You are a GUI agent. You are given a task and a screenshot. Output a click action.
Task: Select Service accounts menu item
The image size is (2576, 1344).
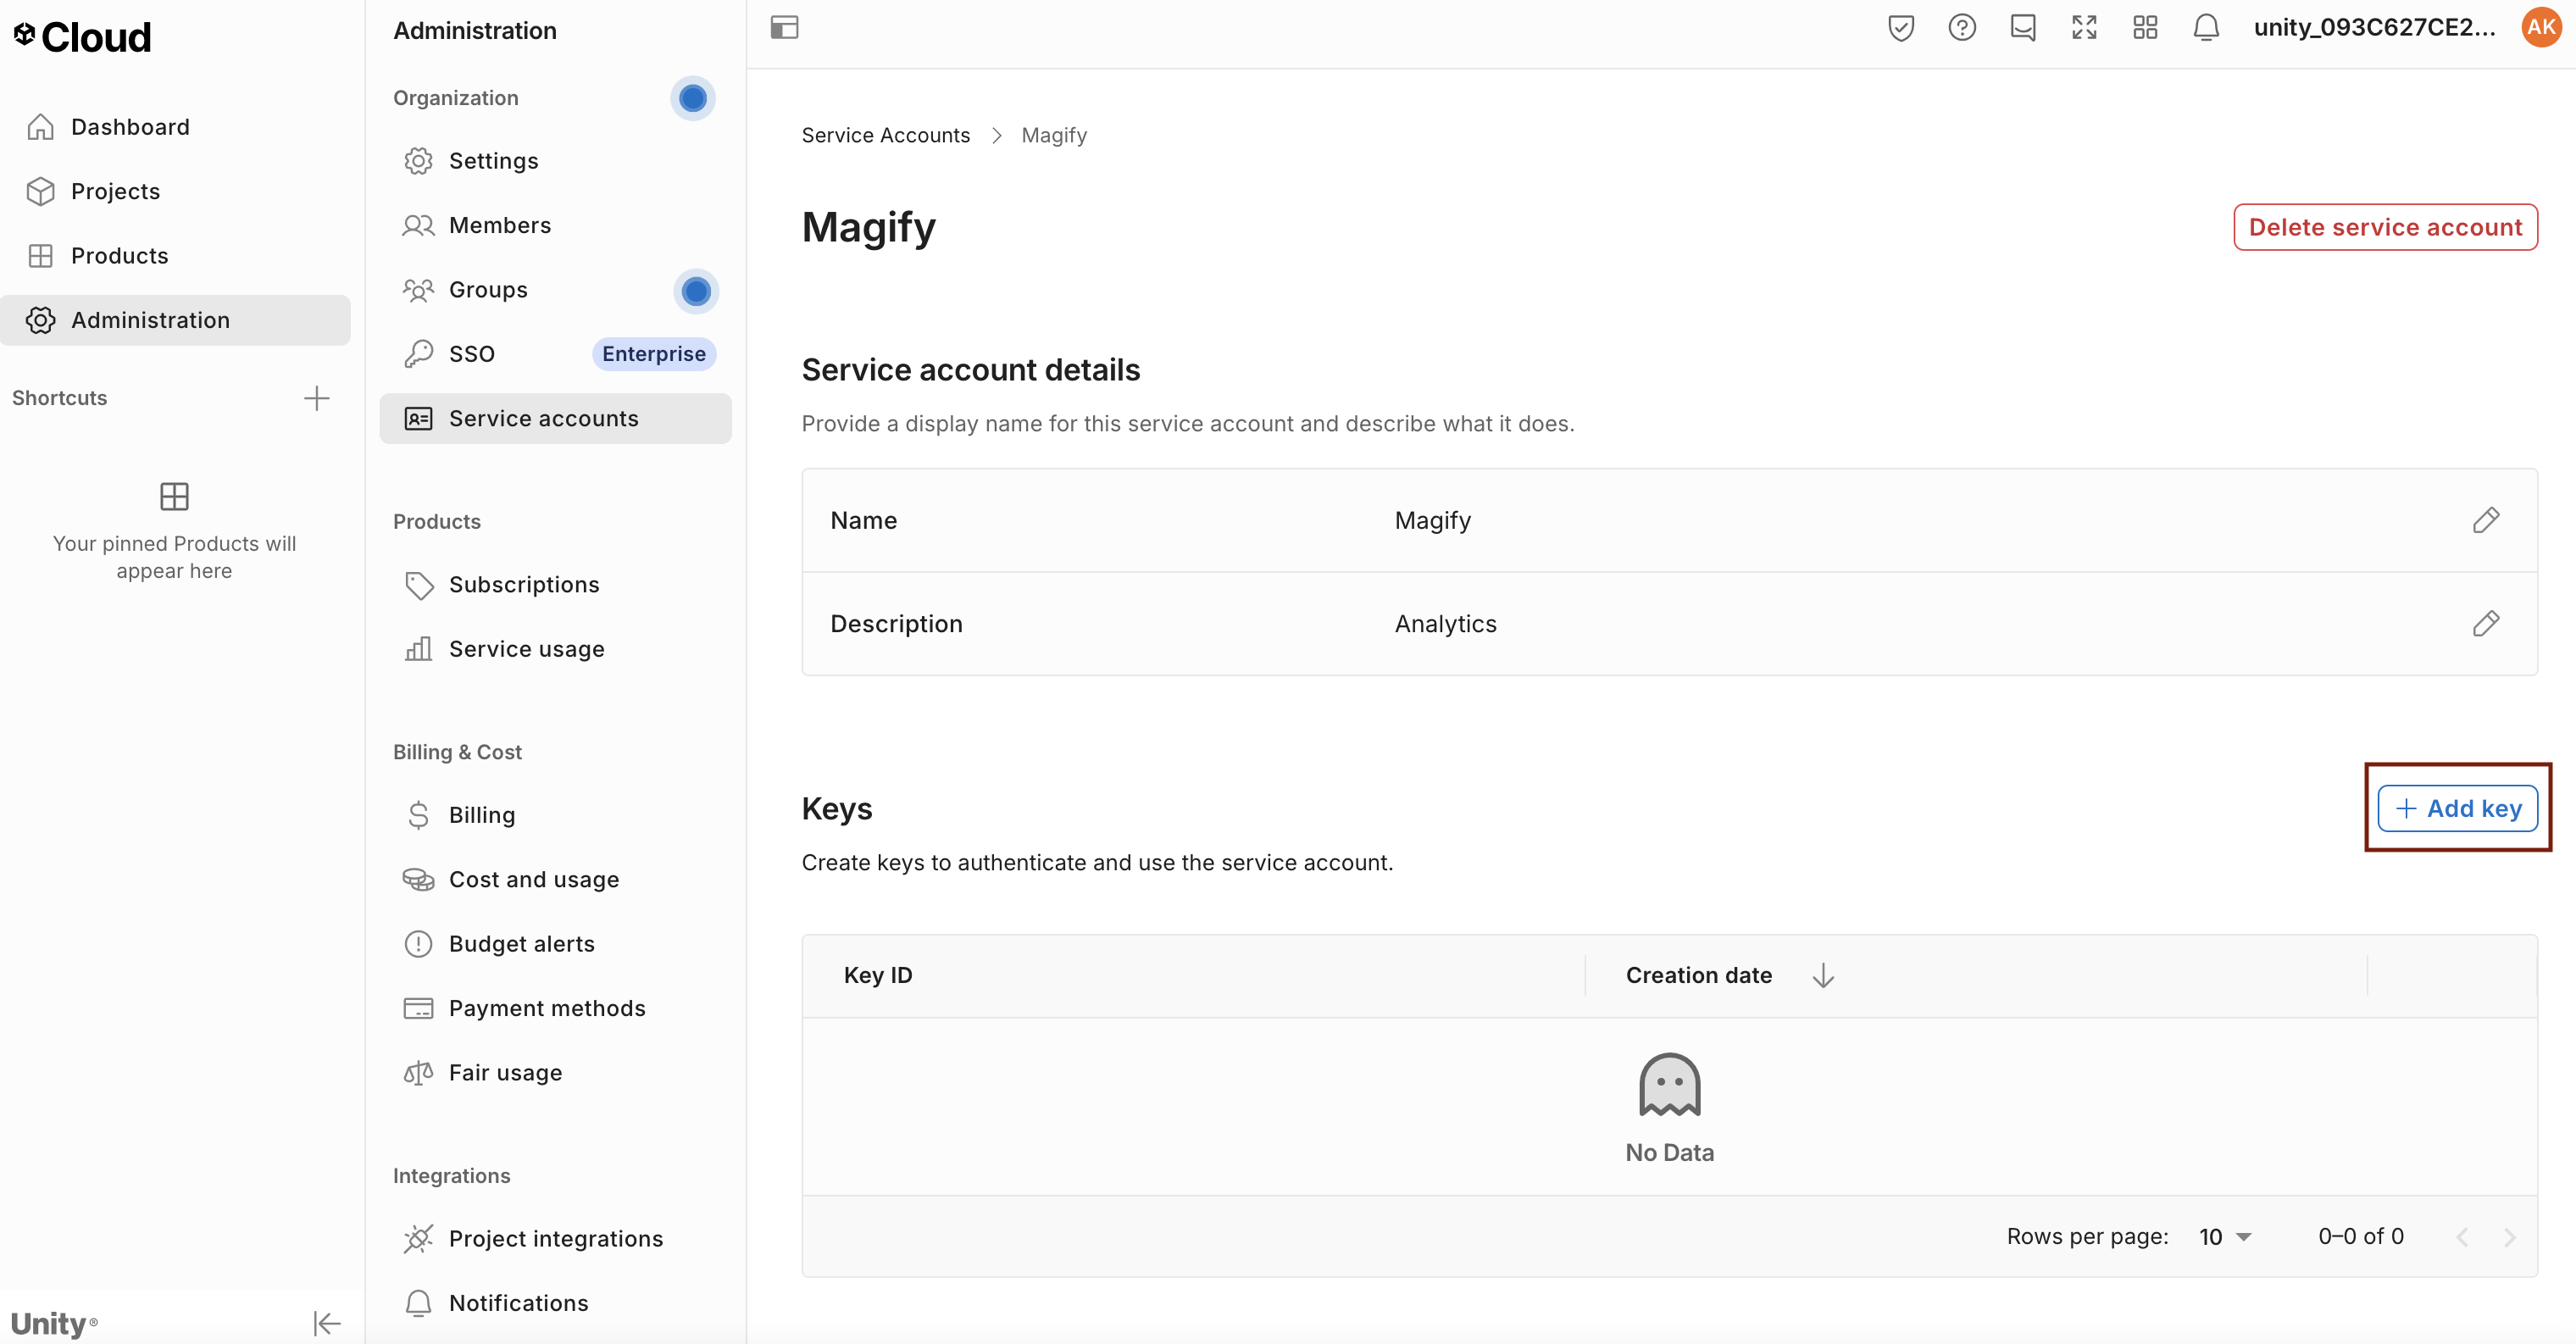555,419
